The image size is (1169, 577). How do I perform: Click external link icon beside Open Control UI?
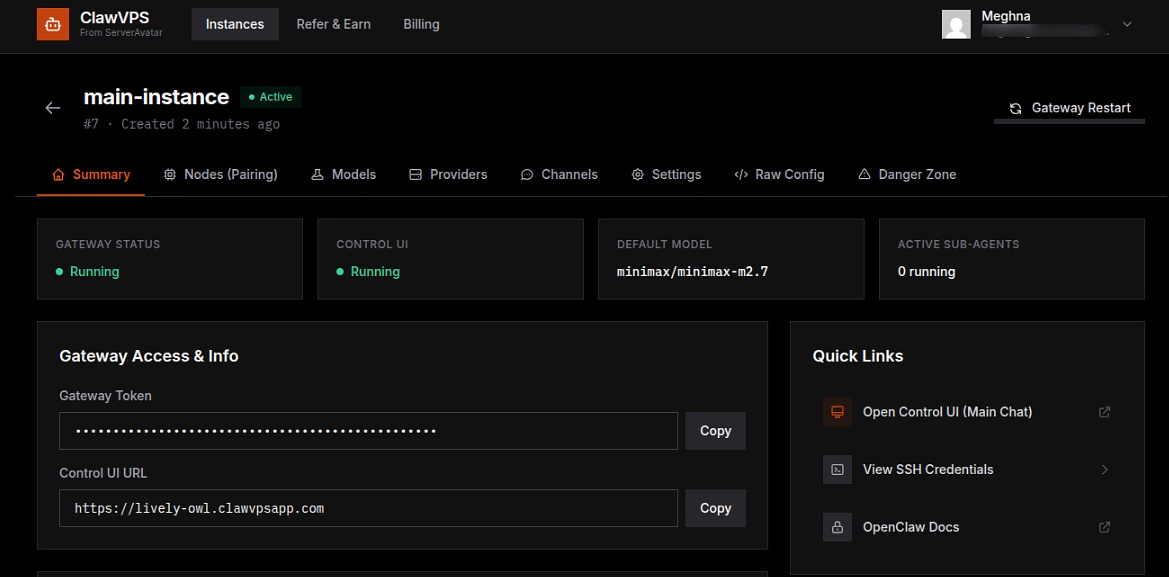tap(1105, 412)
